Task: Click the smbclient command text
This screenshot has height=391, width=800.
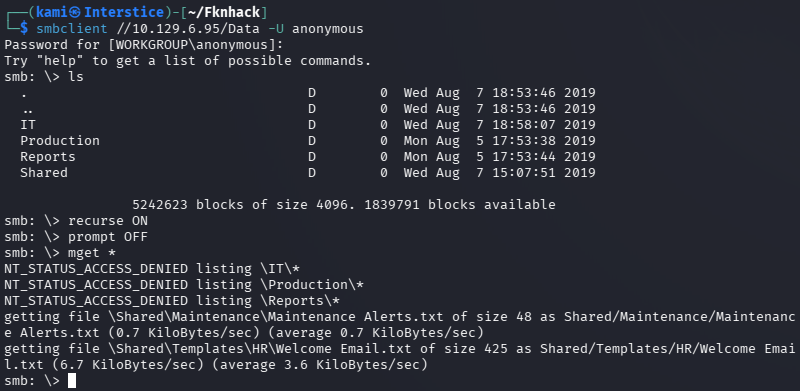Action: click(72, 29)
